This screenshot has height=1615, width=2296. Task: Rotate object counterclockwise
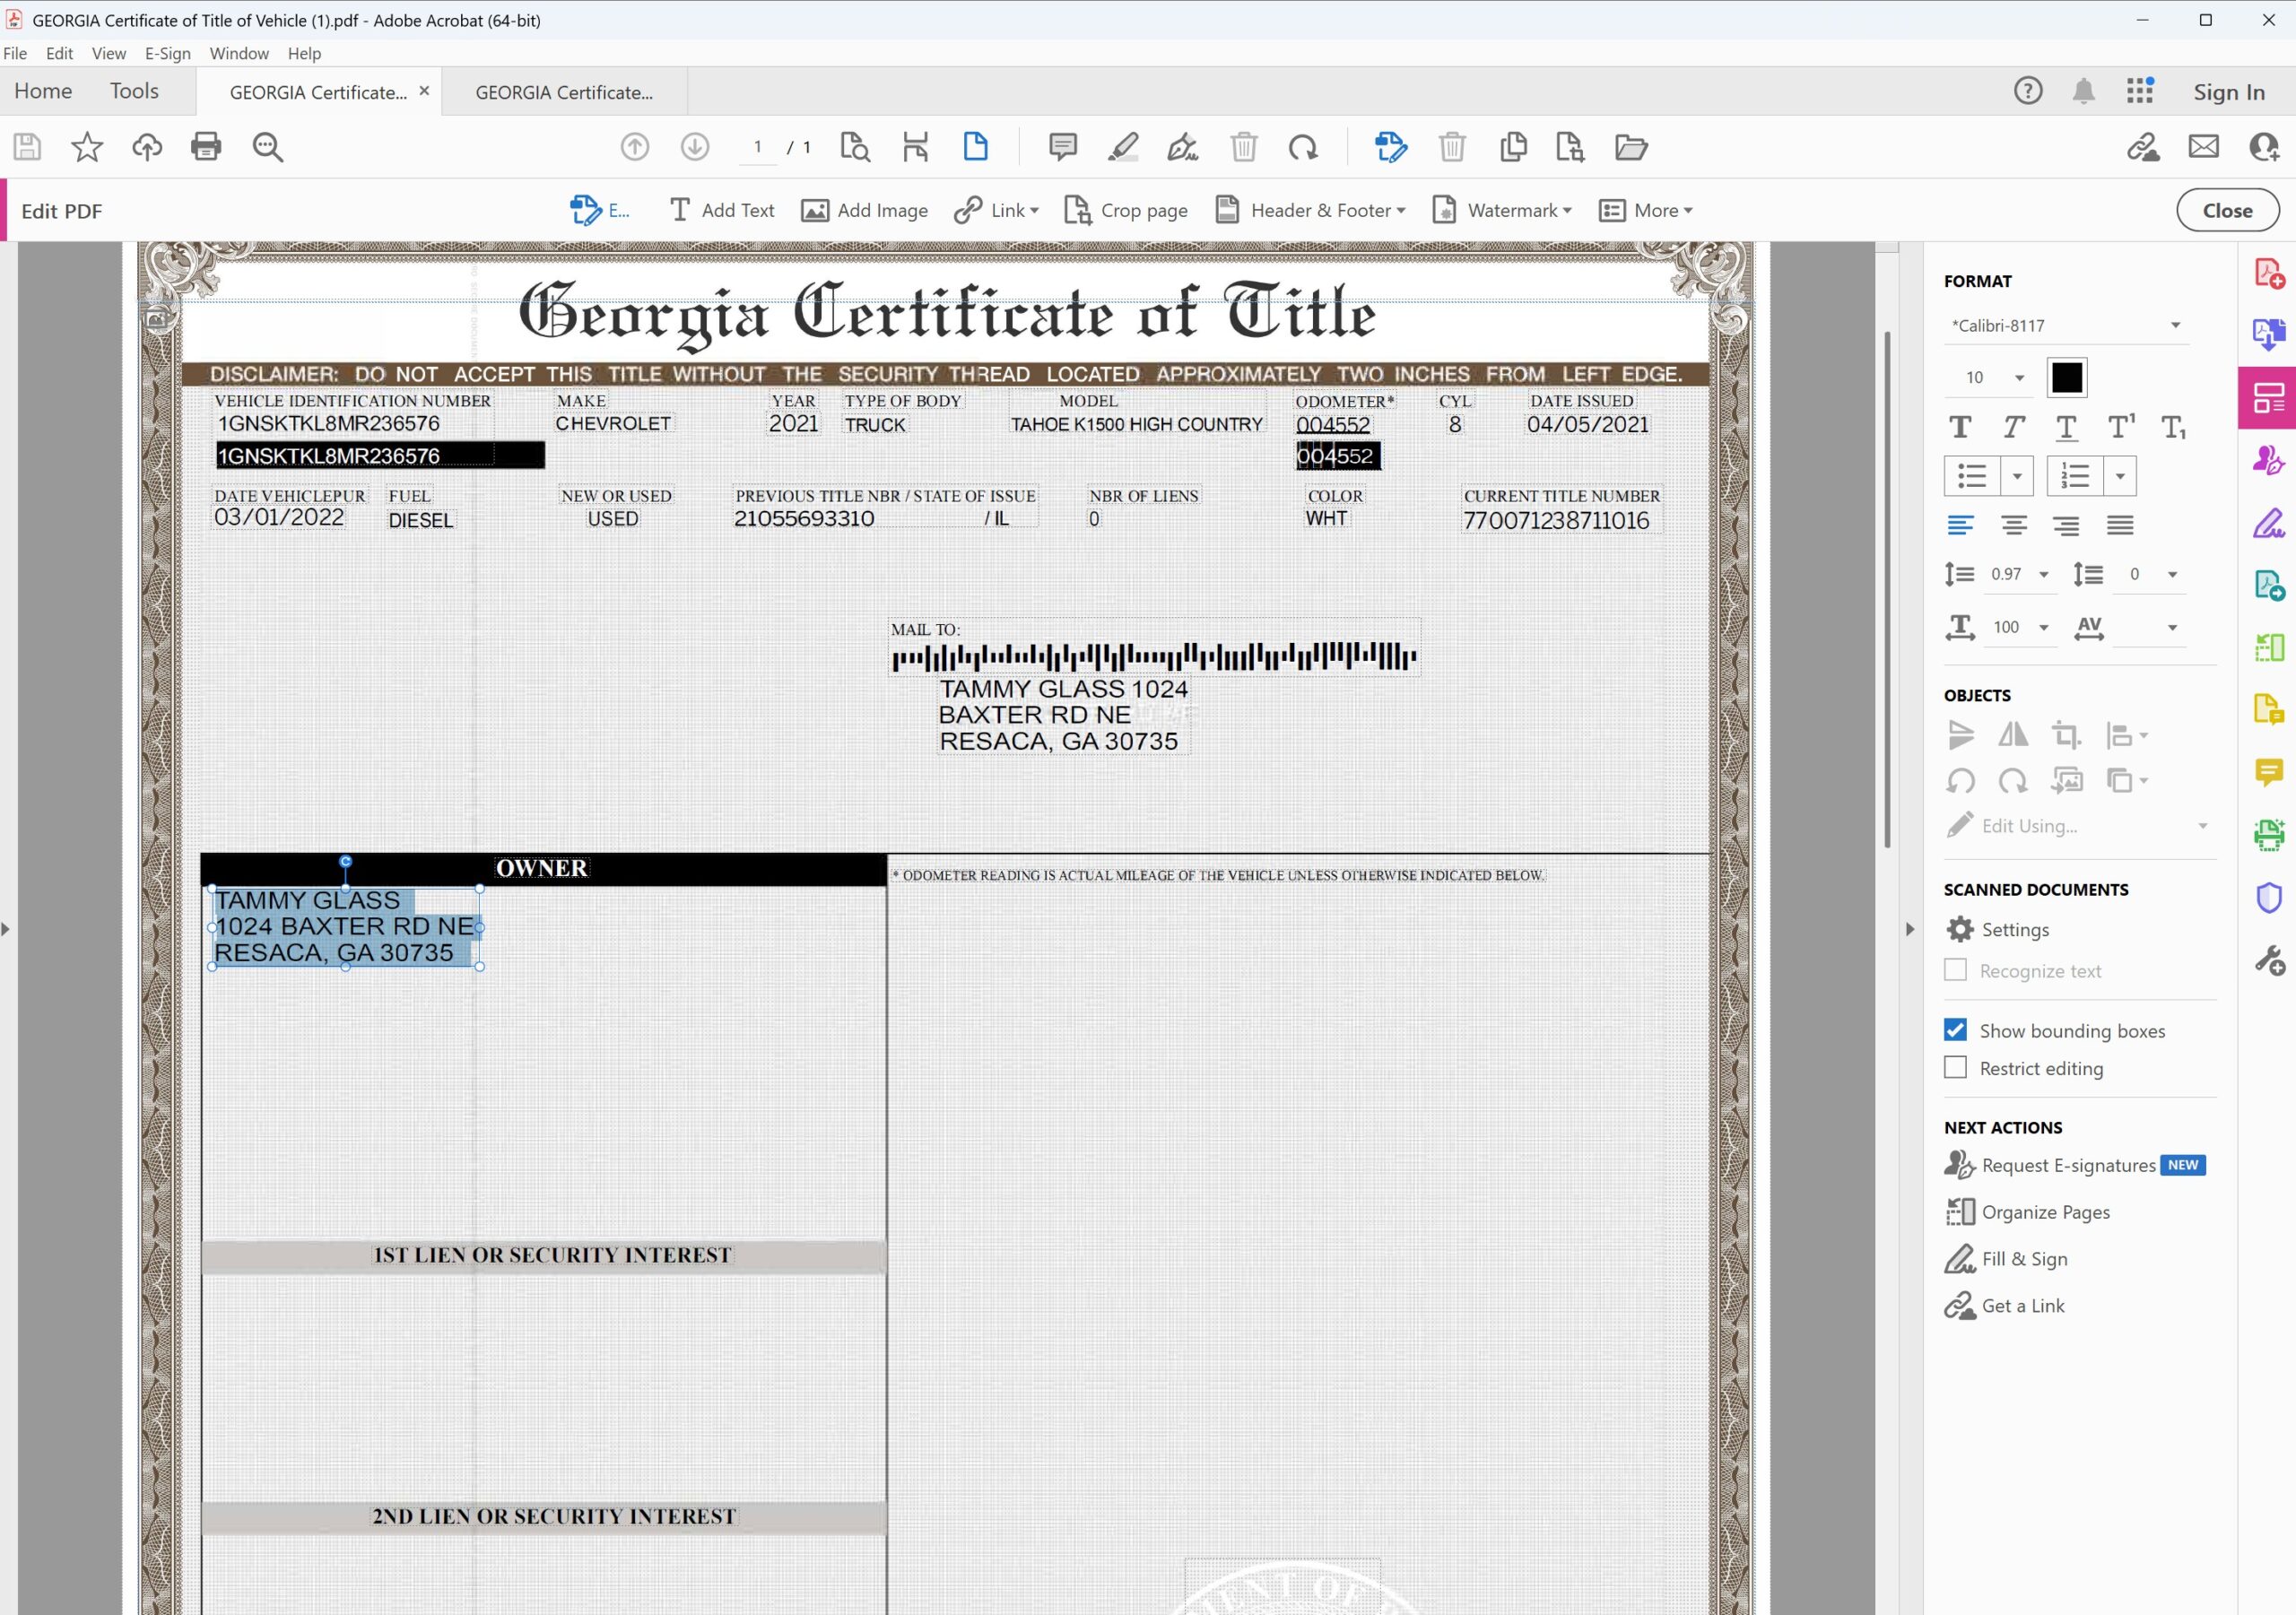coord(1961,781)
